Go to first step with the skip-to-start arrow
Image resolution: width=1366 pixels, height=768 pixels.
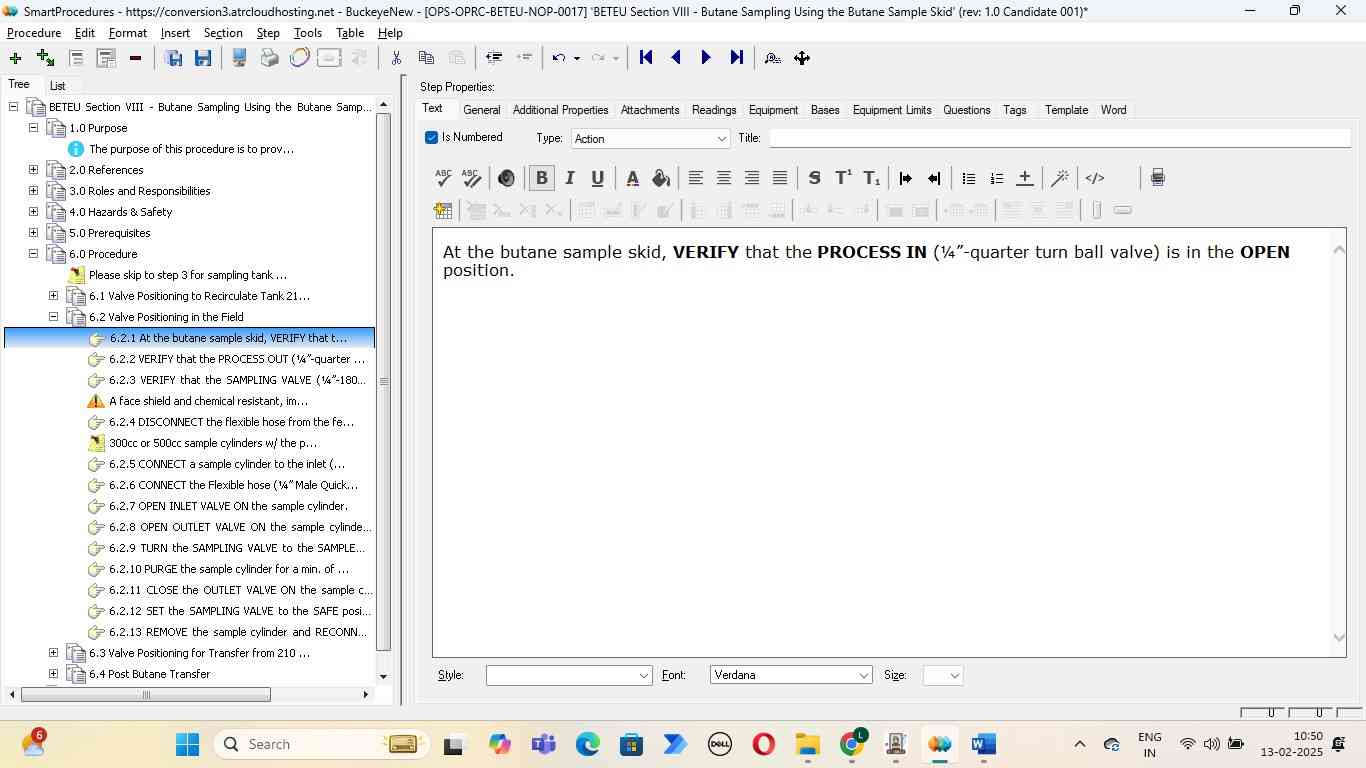click(646, 58)
